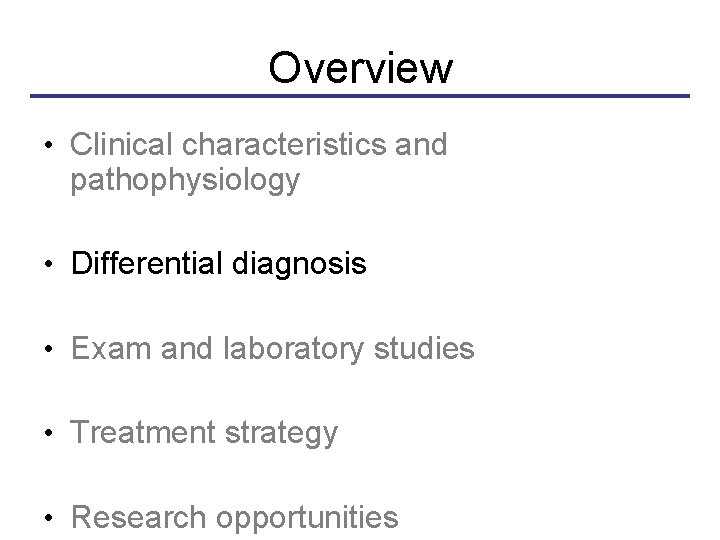Image resolution: width=720 pixels, height=540 pixels.
Task: Click the bullet dot before "Research opportunities"
Action: 48,518
